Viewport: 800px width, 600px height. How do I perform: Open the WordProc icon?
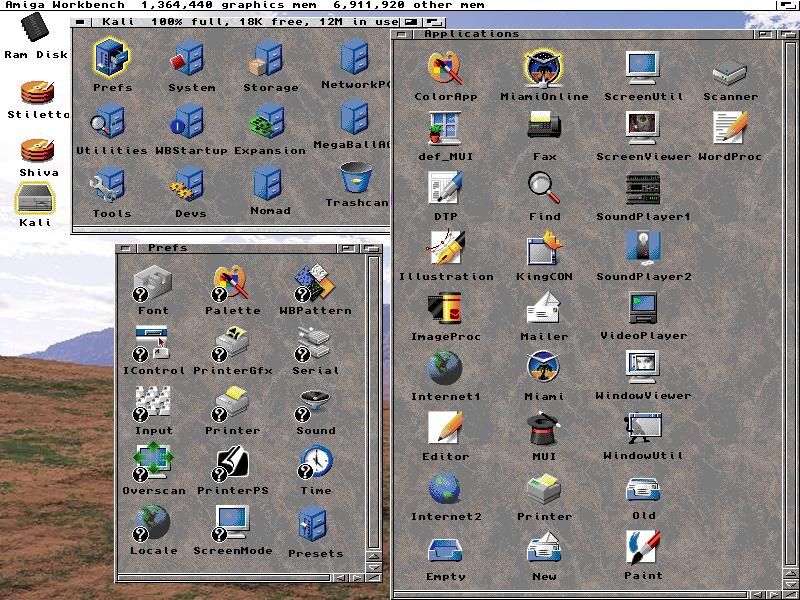click(730, 128)
